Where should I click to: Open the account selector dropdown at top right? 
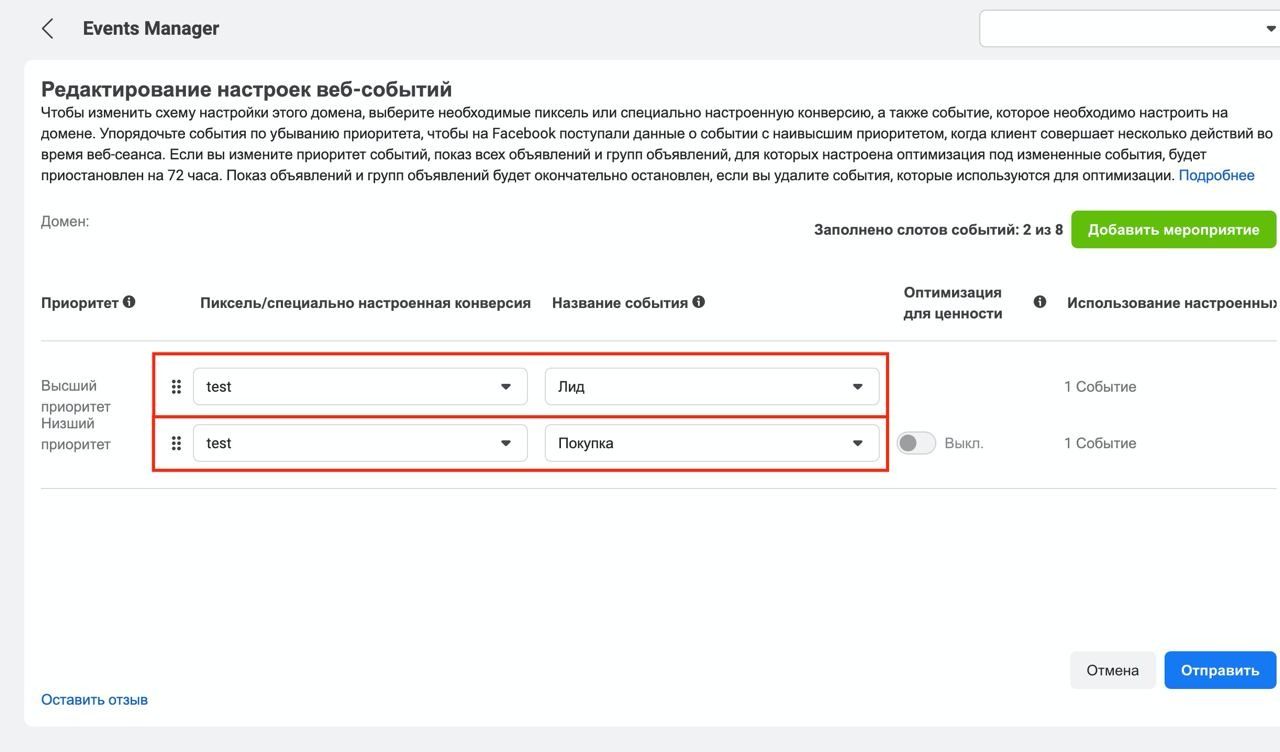1129,28
